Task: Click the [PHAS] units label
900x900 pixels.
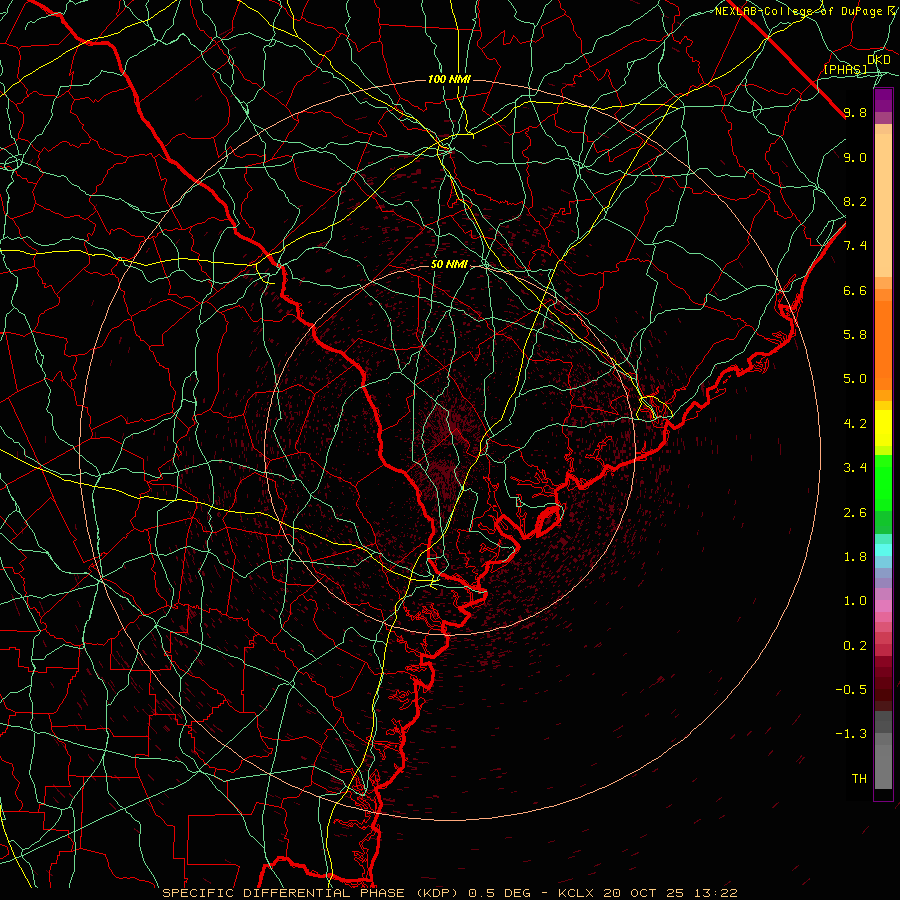Action: click(845, 69)
